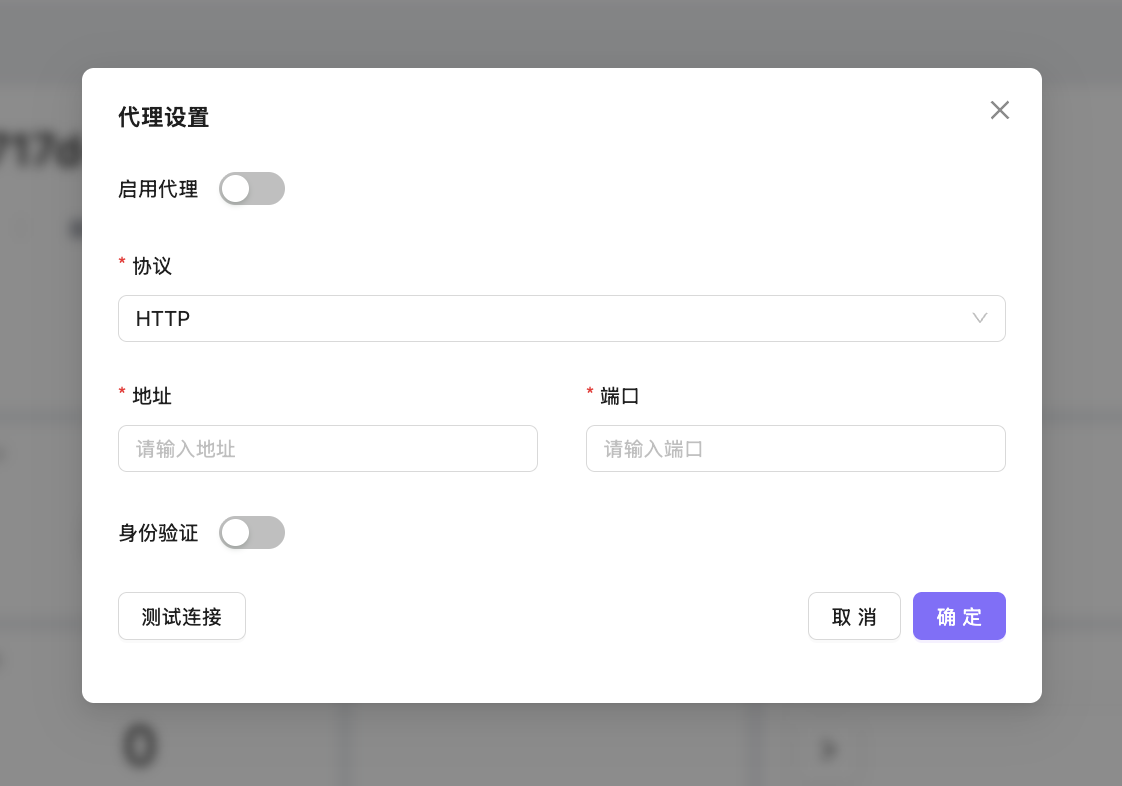1122x786 pixels.
Task: Click the 地址 field label
Action: (x=152, y=396)
